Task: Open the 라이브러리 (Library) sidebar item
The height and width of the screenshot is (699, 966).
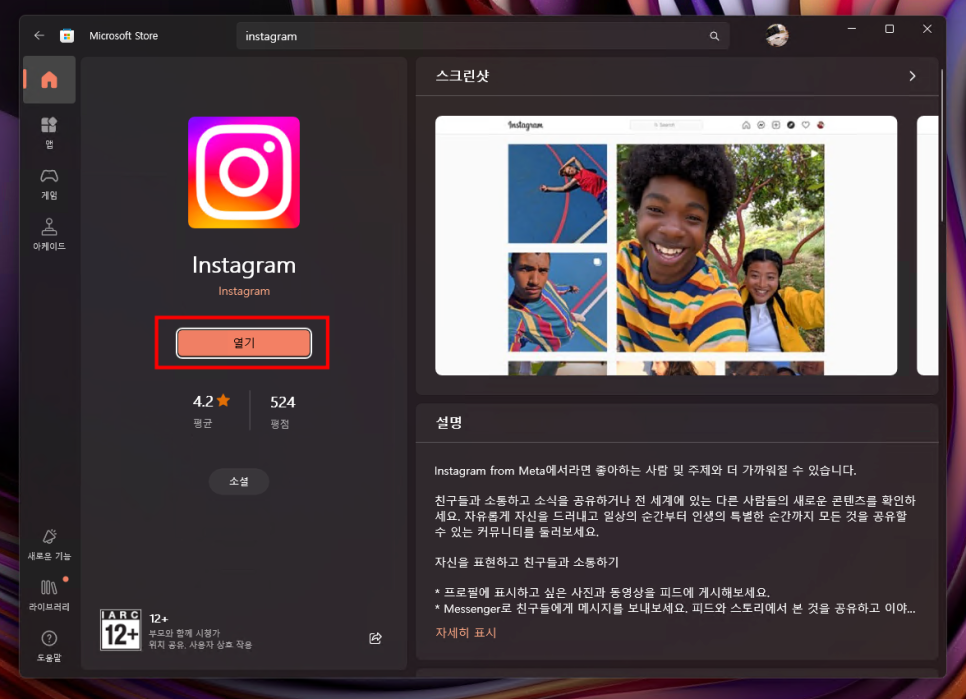Action: (x=49, y=595)
